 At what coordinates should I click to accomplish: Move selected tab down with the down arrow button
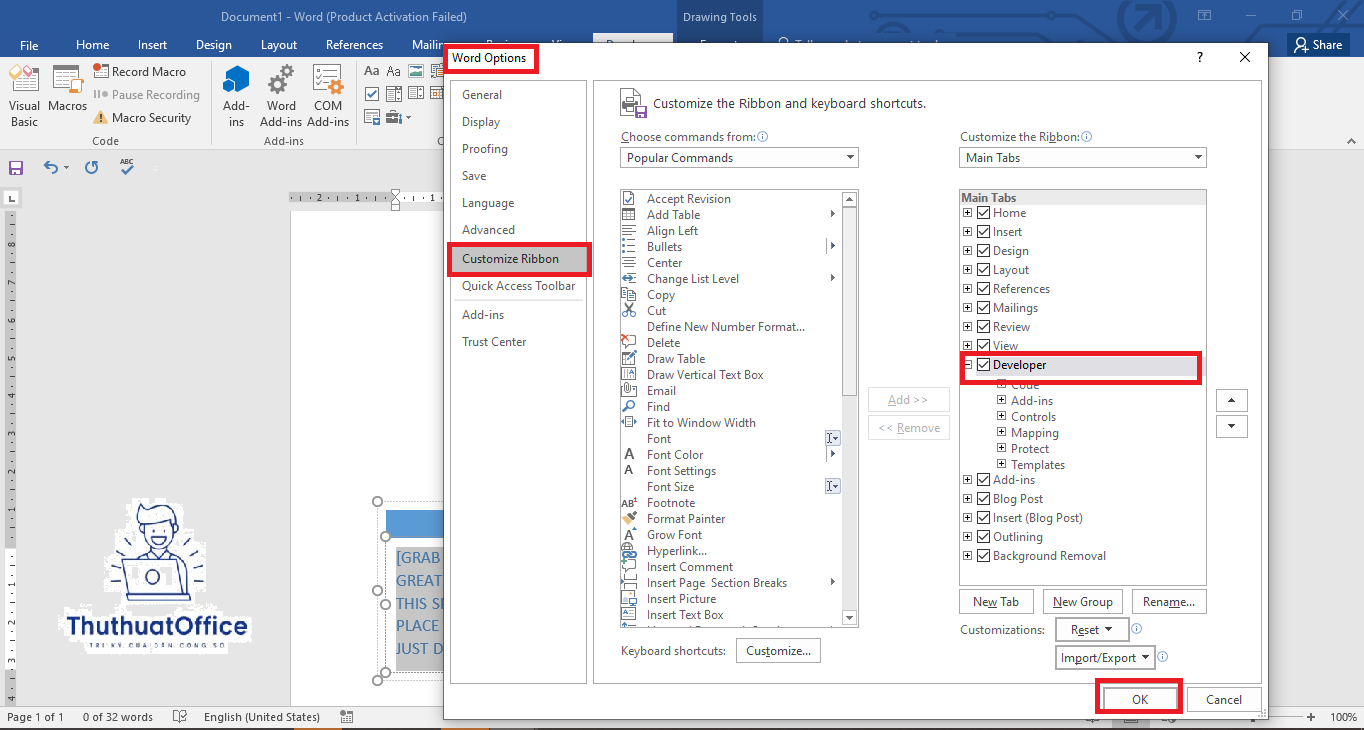tap(1231, 426)
